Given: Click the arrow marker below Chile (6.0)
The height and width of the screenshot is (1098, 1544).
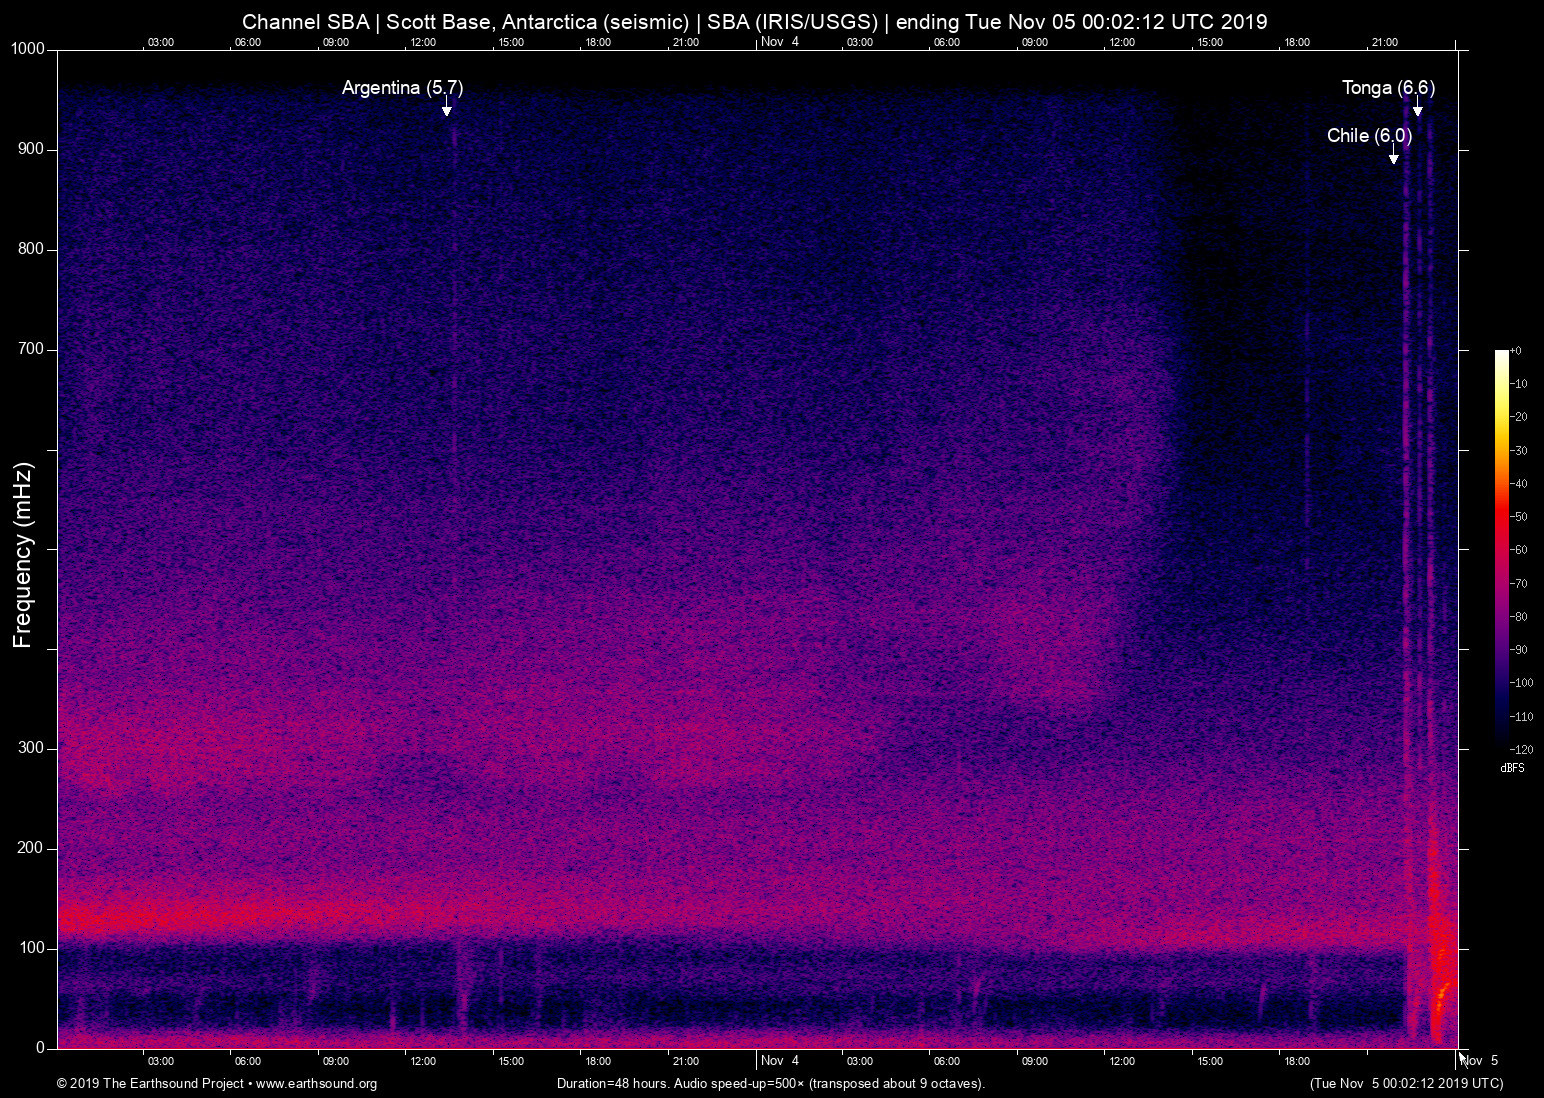Looking at the screenshot, I should coord(1393,158).
